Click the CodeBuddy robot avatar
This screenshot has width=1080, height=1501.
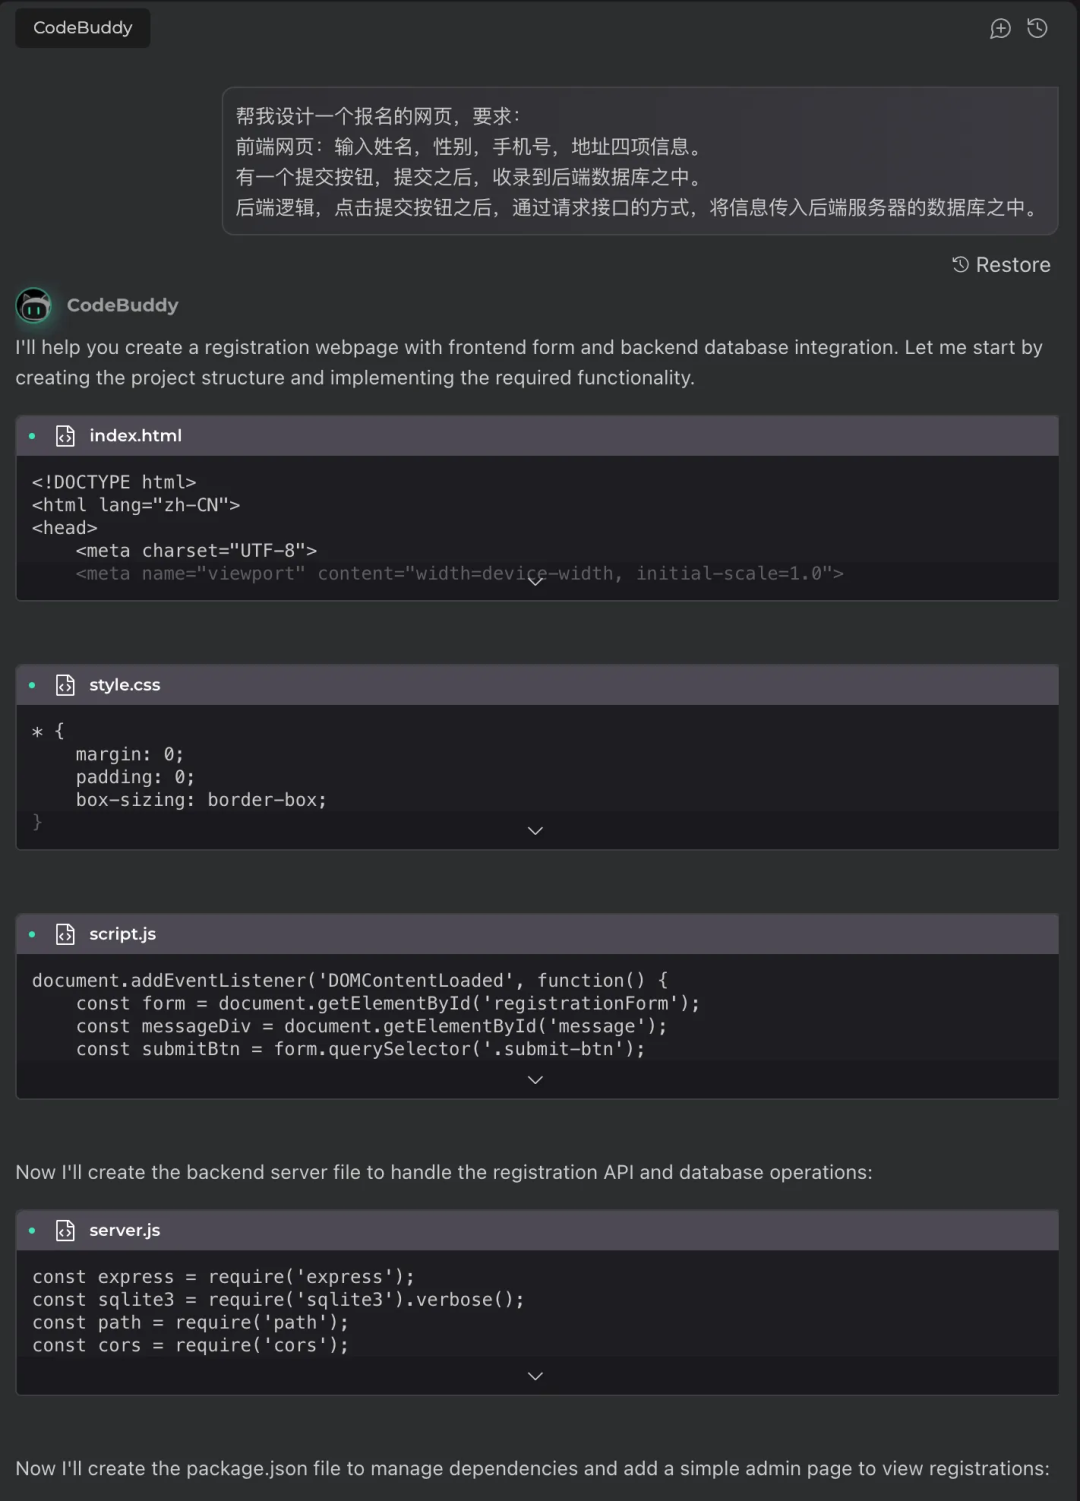coord(33,305)
